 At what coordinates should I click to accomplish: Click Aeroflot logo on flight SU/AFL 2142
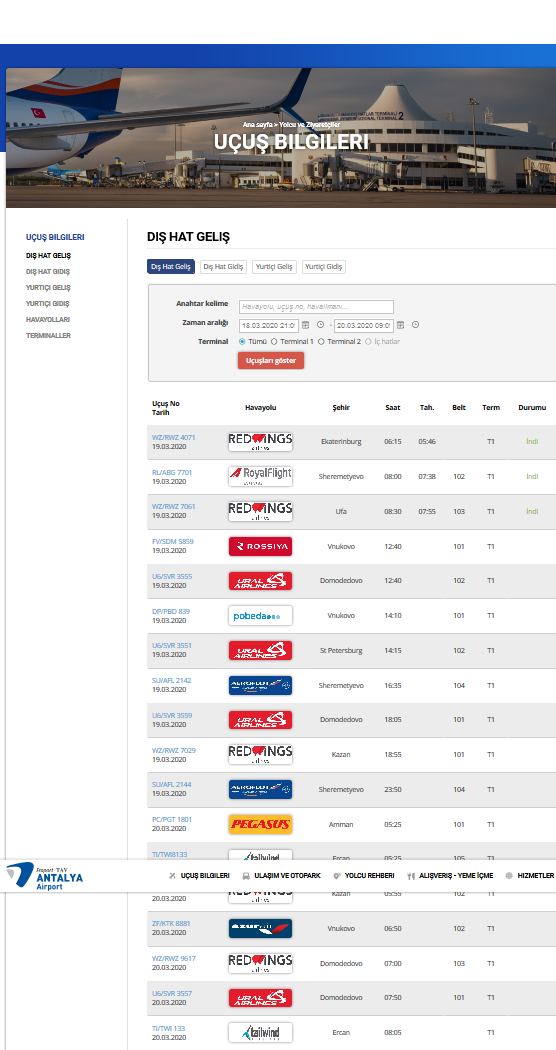coord(260,685)
